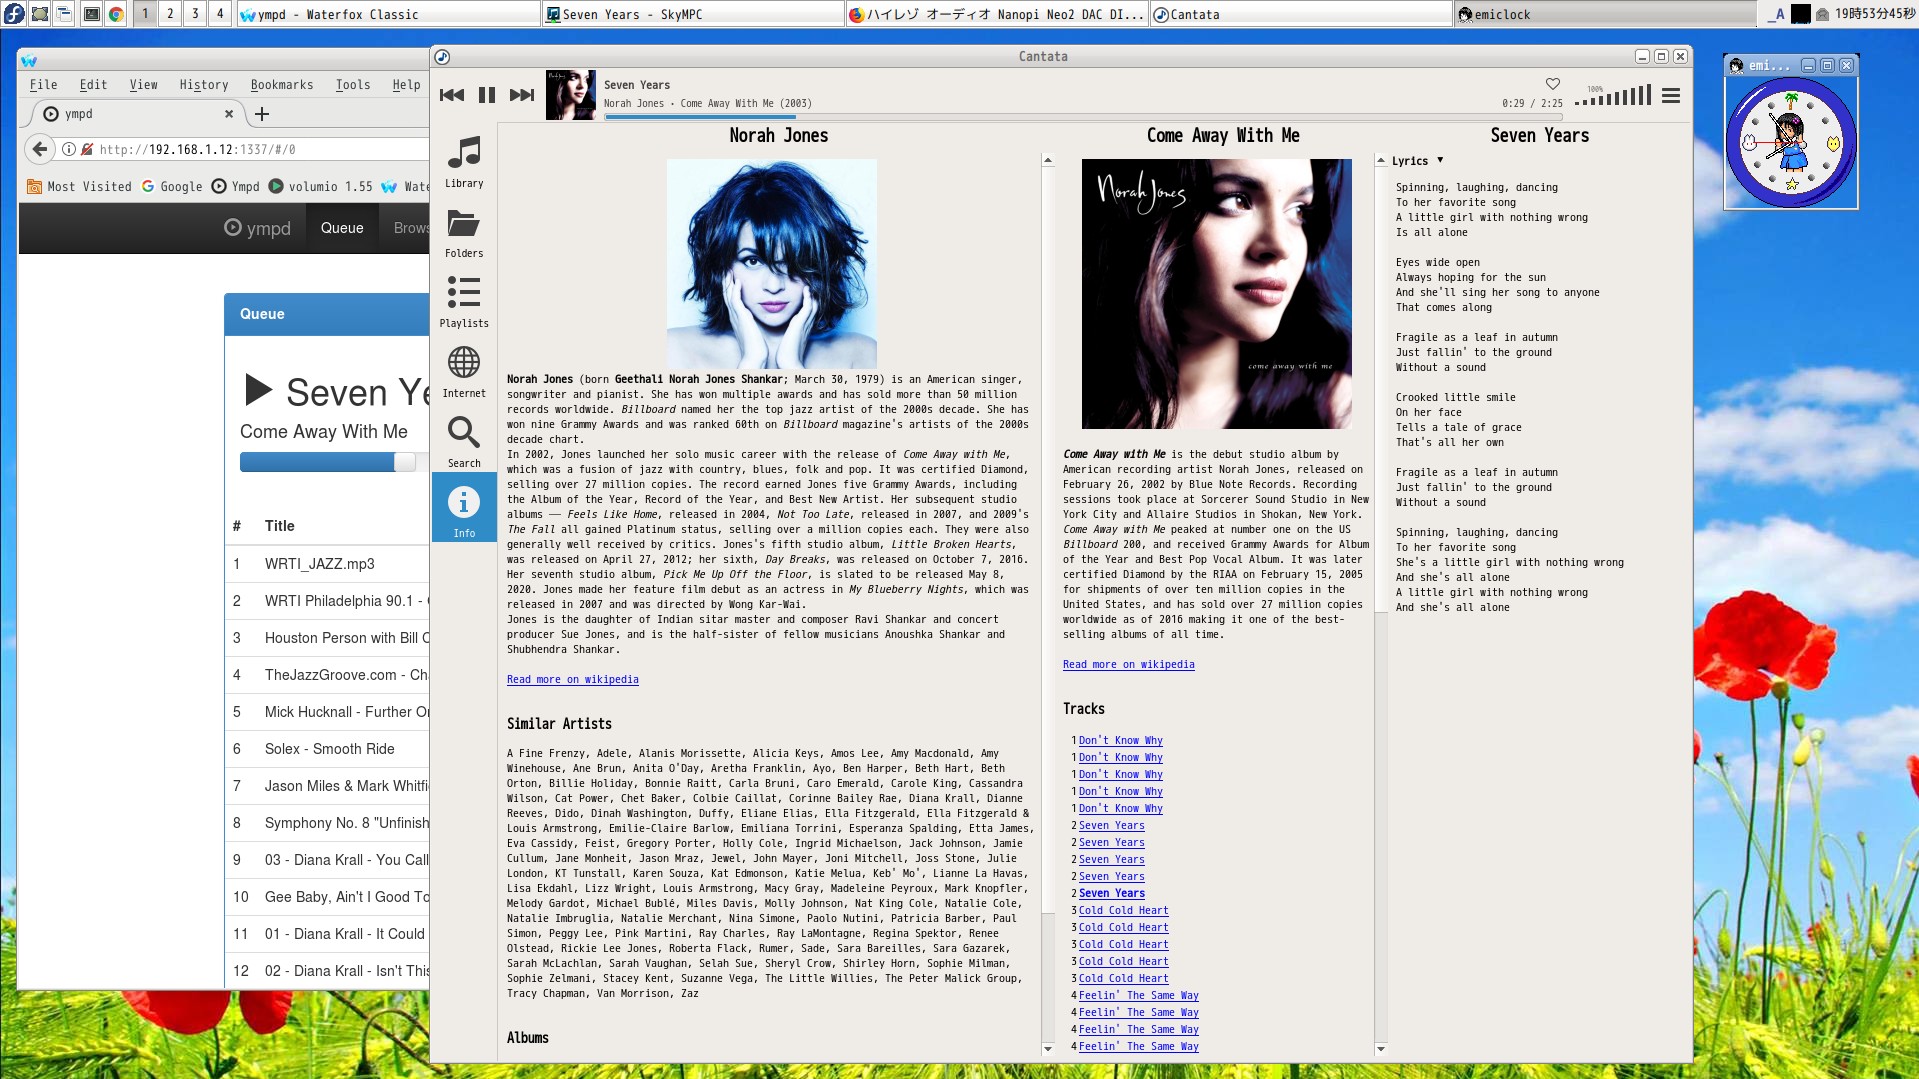This screenshot has width=1919, height=1079.
Task: Open Norah Jones Read more on wikipedia
Action: click(572, 680)
